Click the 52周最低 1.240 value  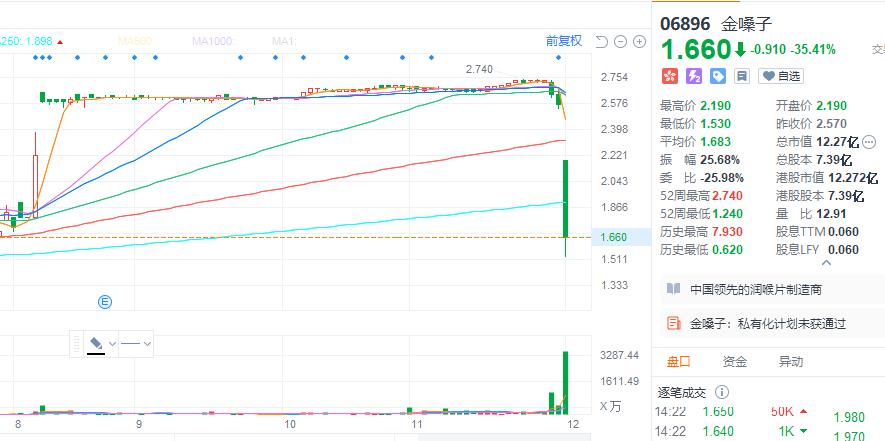[728, 214]
